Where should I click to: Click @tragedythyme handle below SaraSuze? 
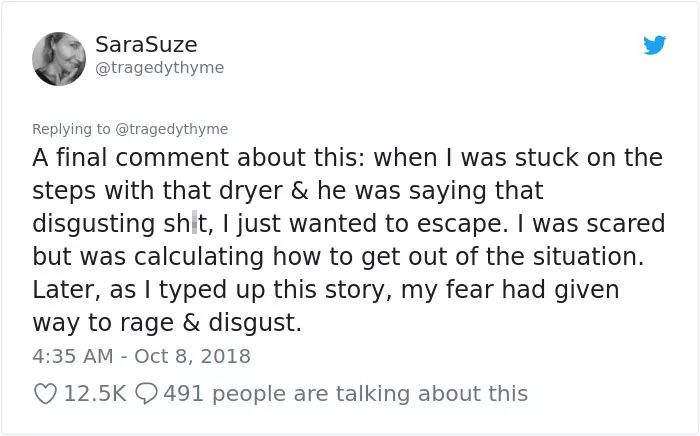coord(159,68)
